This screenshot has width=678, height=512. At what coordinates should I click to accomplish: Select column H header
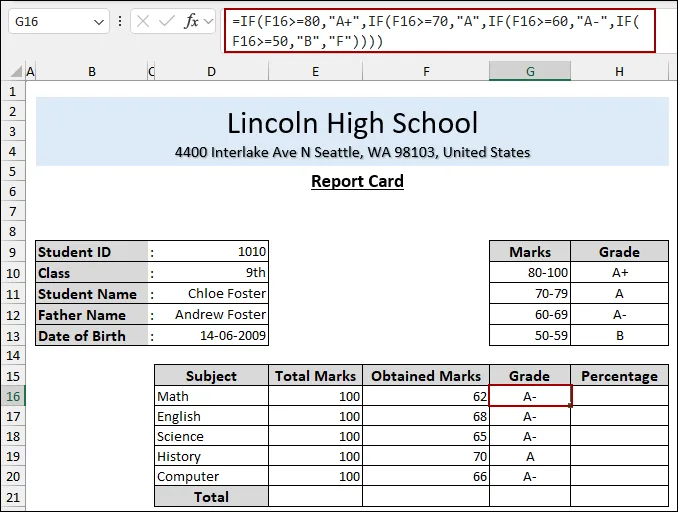point(619,71)
